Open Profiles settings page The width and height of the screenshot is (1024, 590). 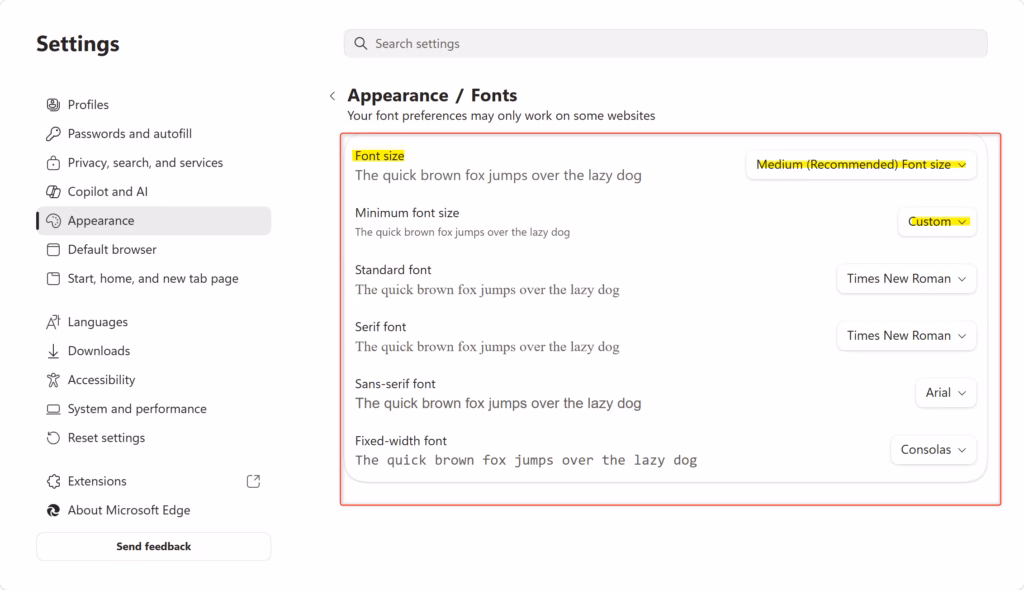coord(153,105)
